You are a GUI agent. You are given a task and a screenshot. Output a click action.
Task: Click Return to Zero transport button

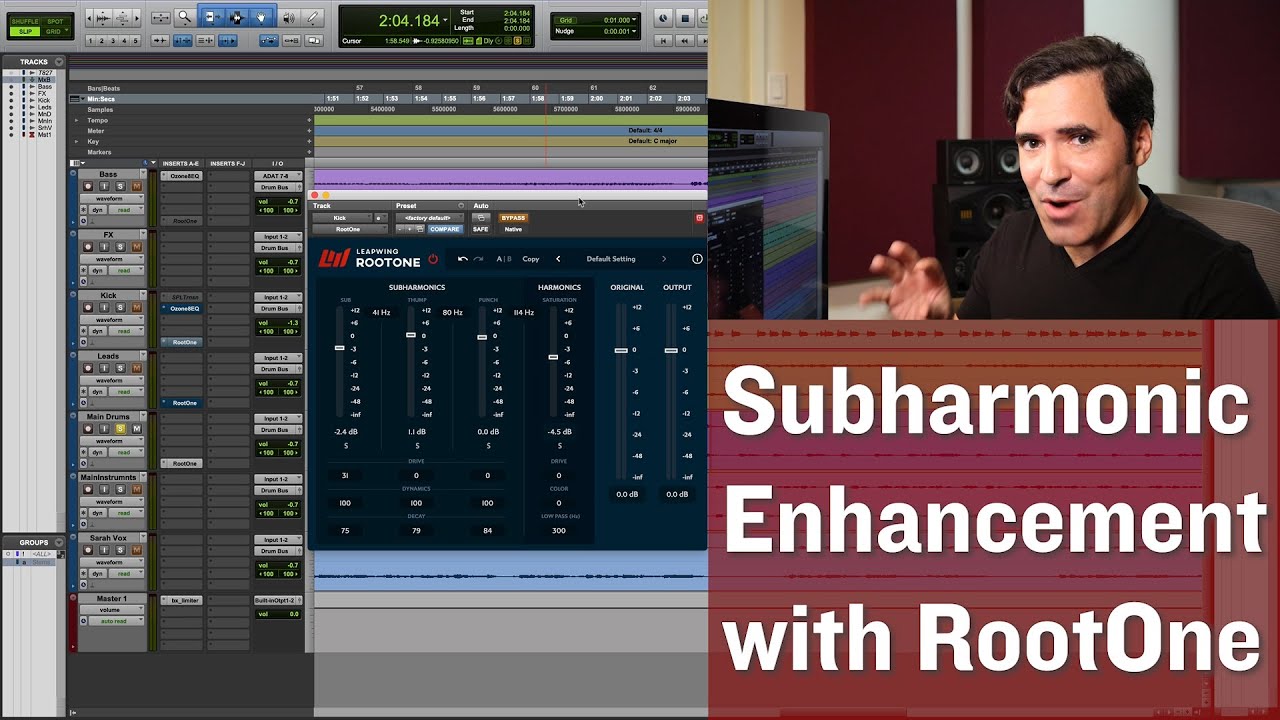coord(663,40)
